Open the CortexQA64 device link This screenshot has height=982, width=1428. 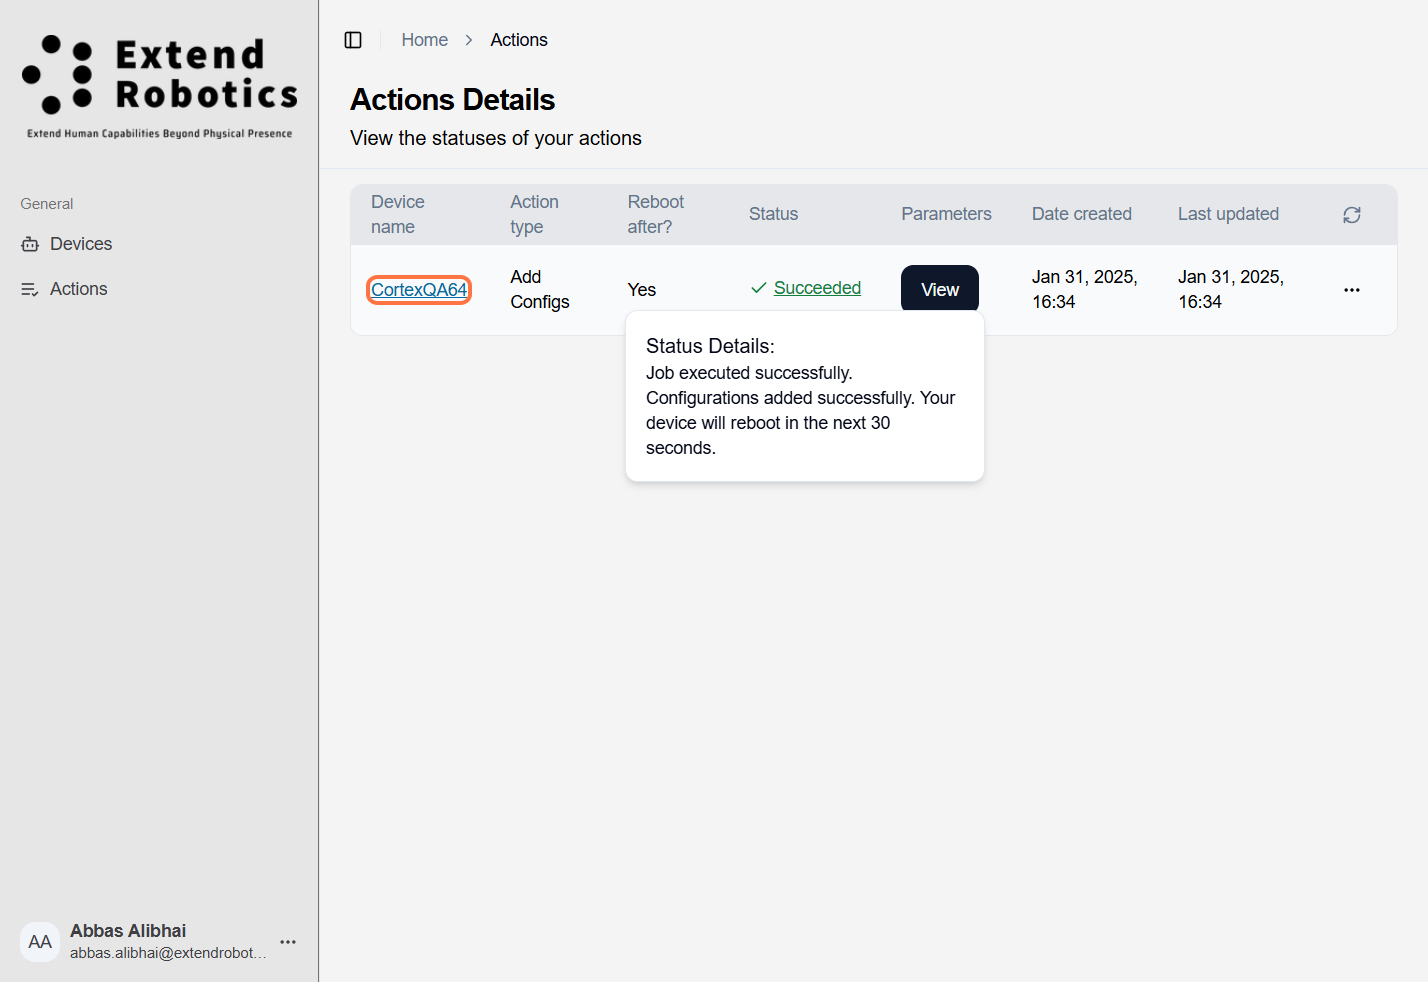click(419, 290)
